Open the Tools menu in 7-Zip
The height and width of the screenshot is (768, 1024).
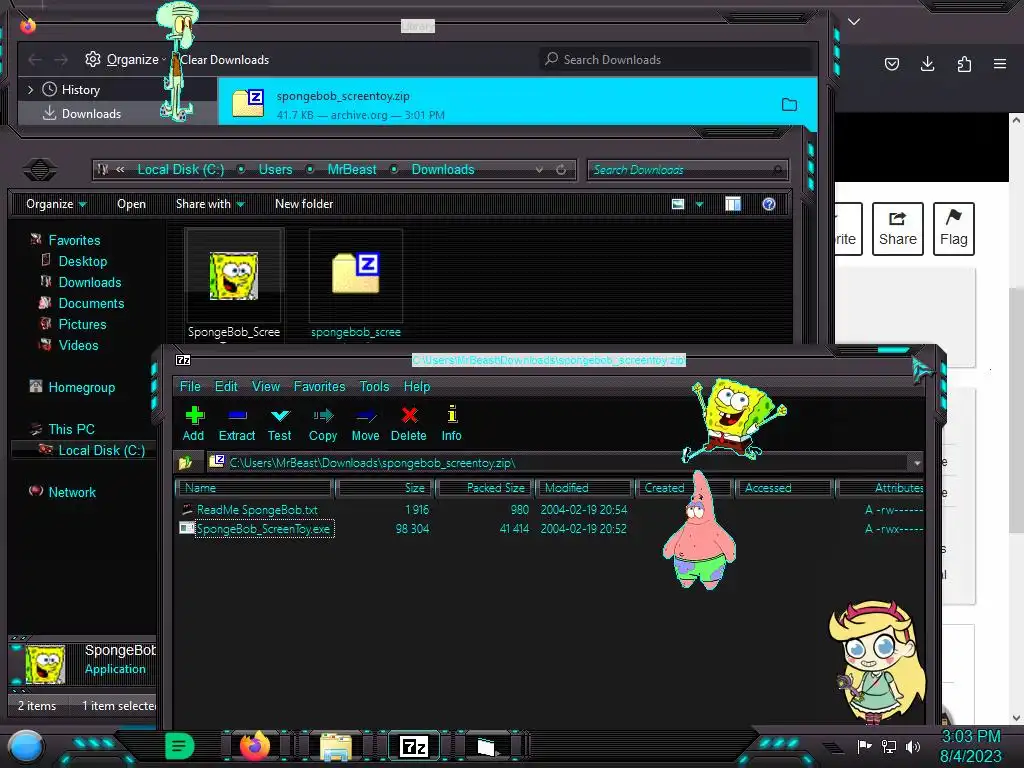(x=374, y=387)
